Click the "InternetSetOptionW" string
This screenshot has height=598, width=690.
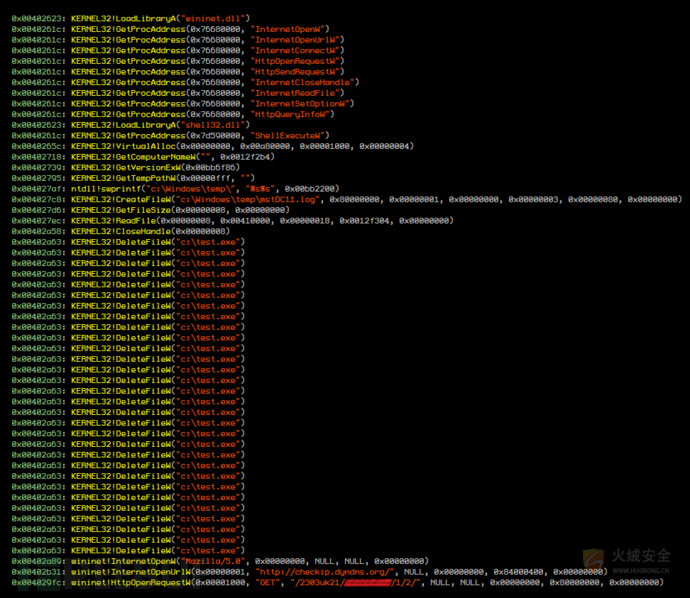pyautogui.click(x=302, y=104)
